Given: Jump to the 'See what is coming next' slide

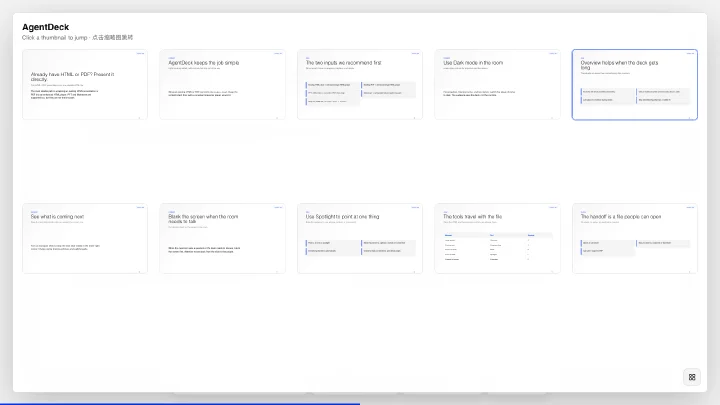Looking at the screenshot, I should [x=85, y=238].
